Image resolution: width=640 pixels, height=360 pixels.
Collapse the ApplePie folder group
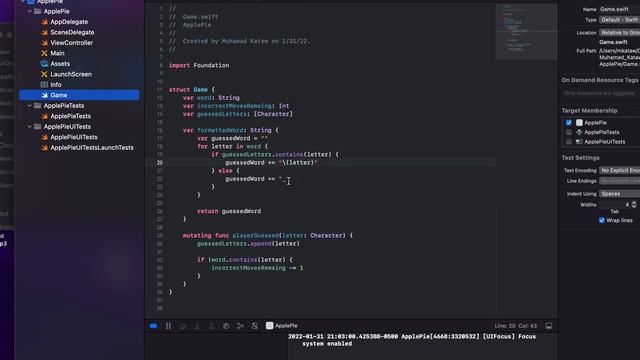[30, 11]
